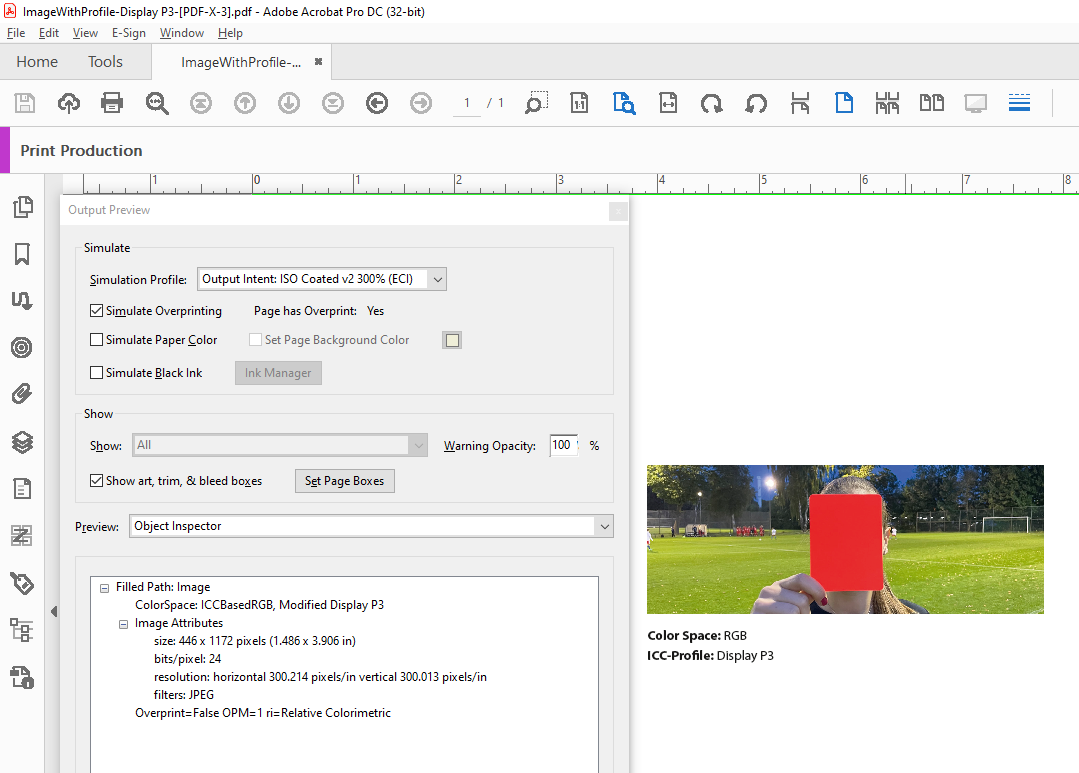This screenshot has height=773, width=1079.
Task: Open the Show dropdown in Output Preview
Action: coord(418,444)
